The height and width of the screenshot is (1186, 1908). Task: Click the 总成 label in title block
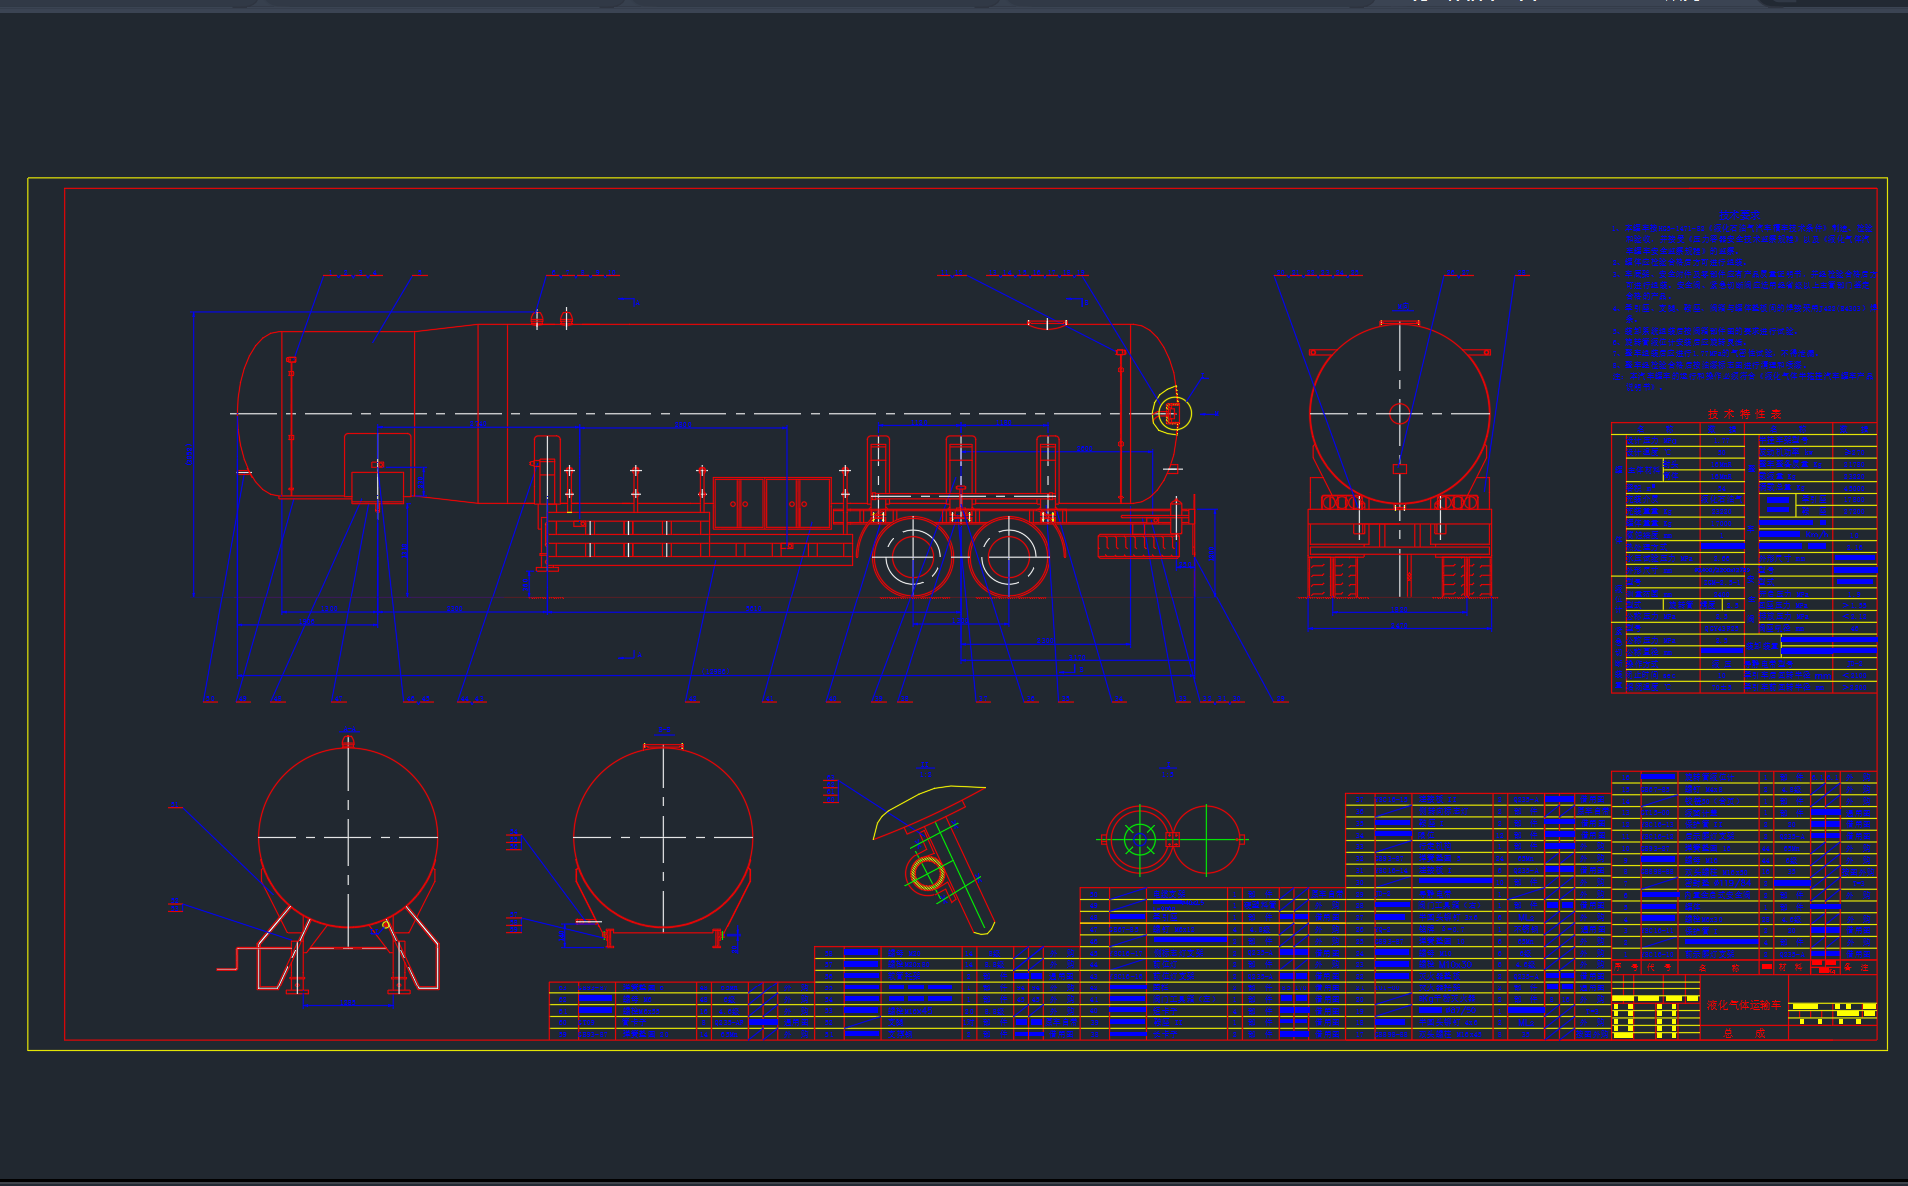coord(1744,1033)
